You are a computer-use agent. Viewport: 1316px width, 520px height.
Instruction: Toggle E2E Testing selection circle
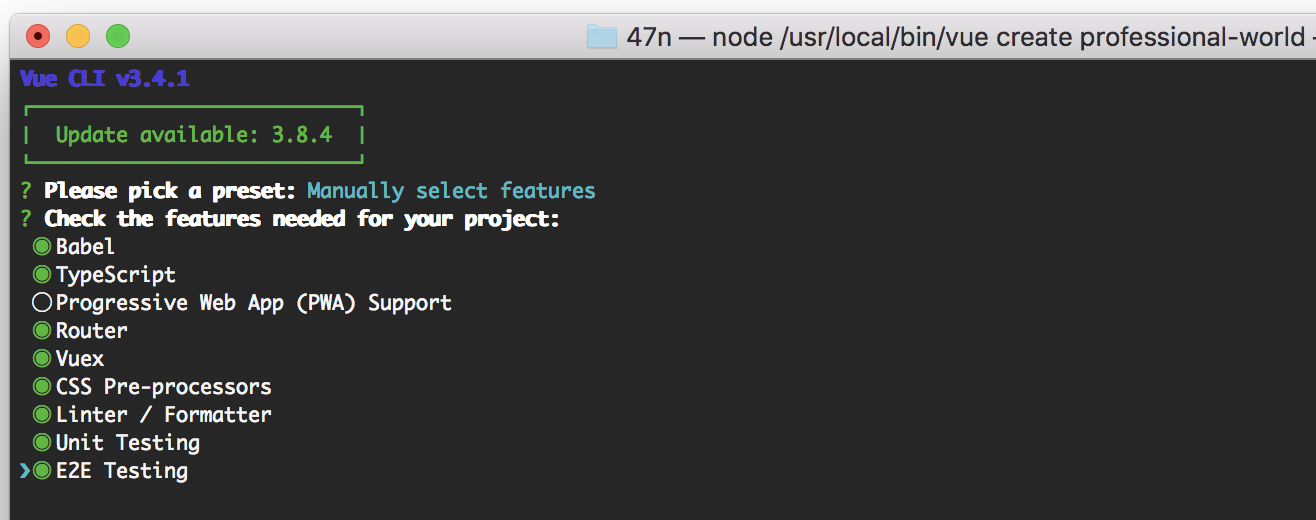coord(42,470)
